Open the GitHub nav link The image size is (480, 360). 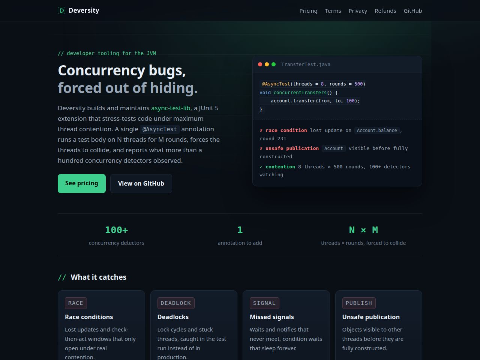click(x=413, y=11)
